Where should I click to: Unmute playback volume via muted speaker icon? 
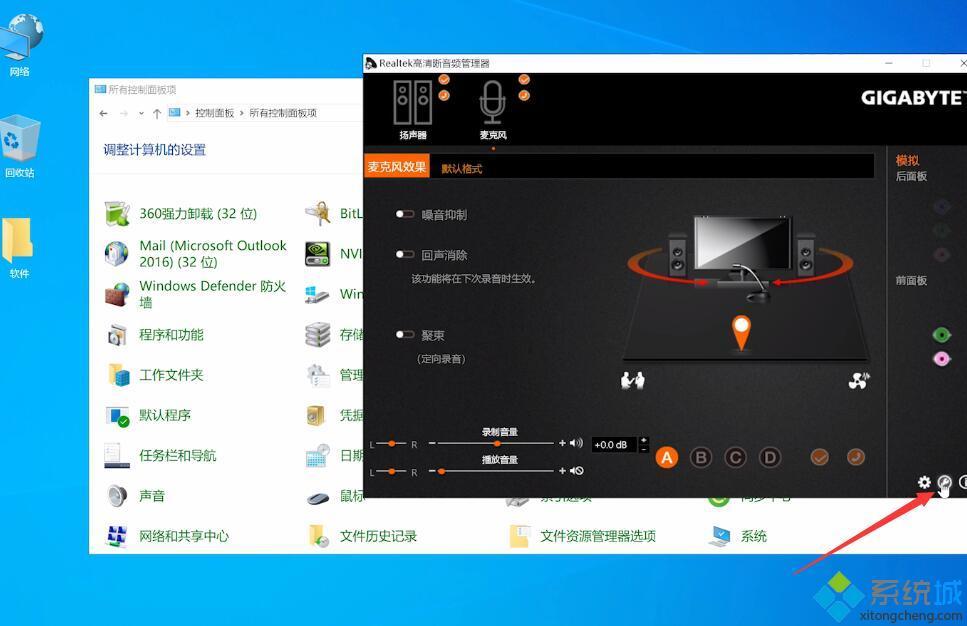(578, 470)
